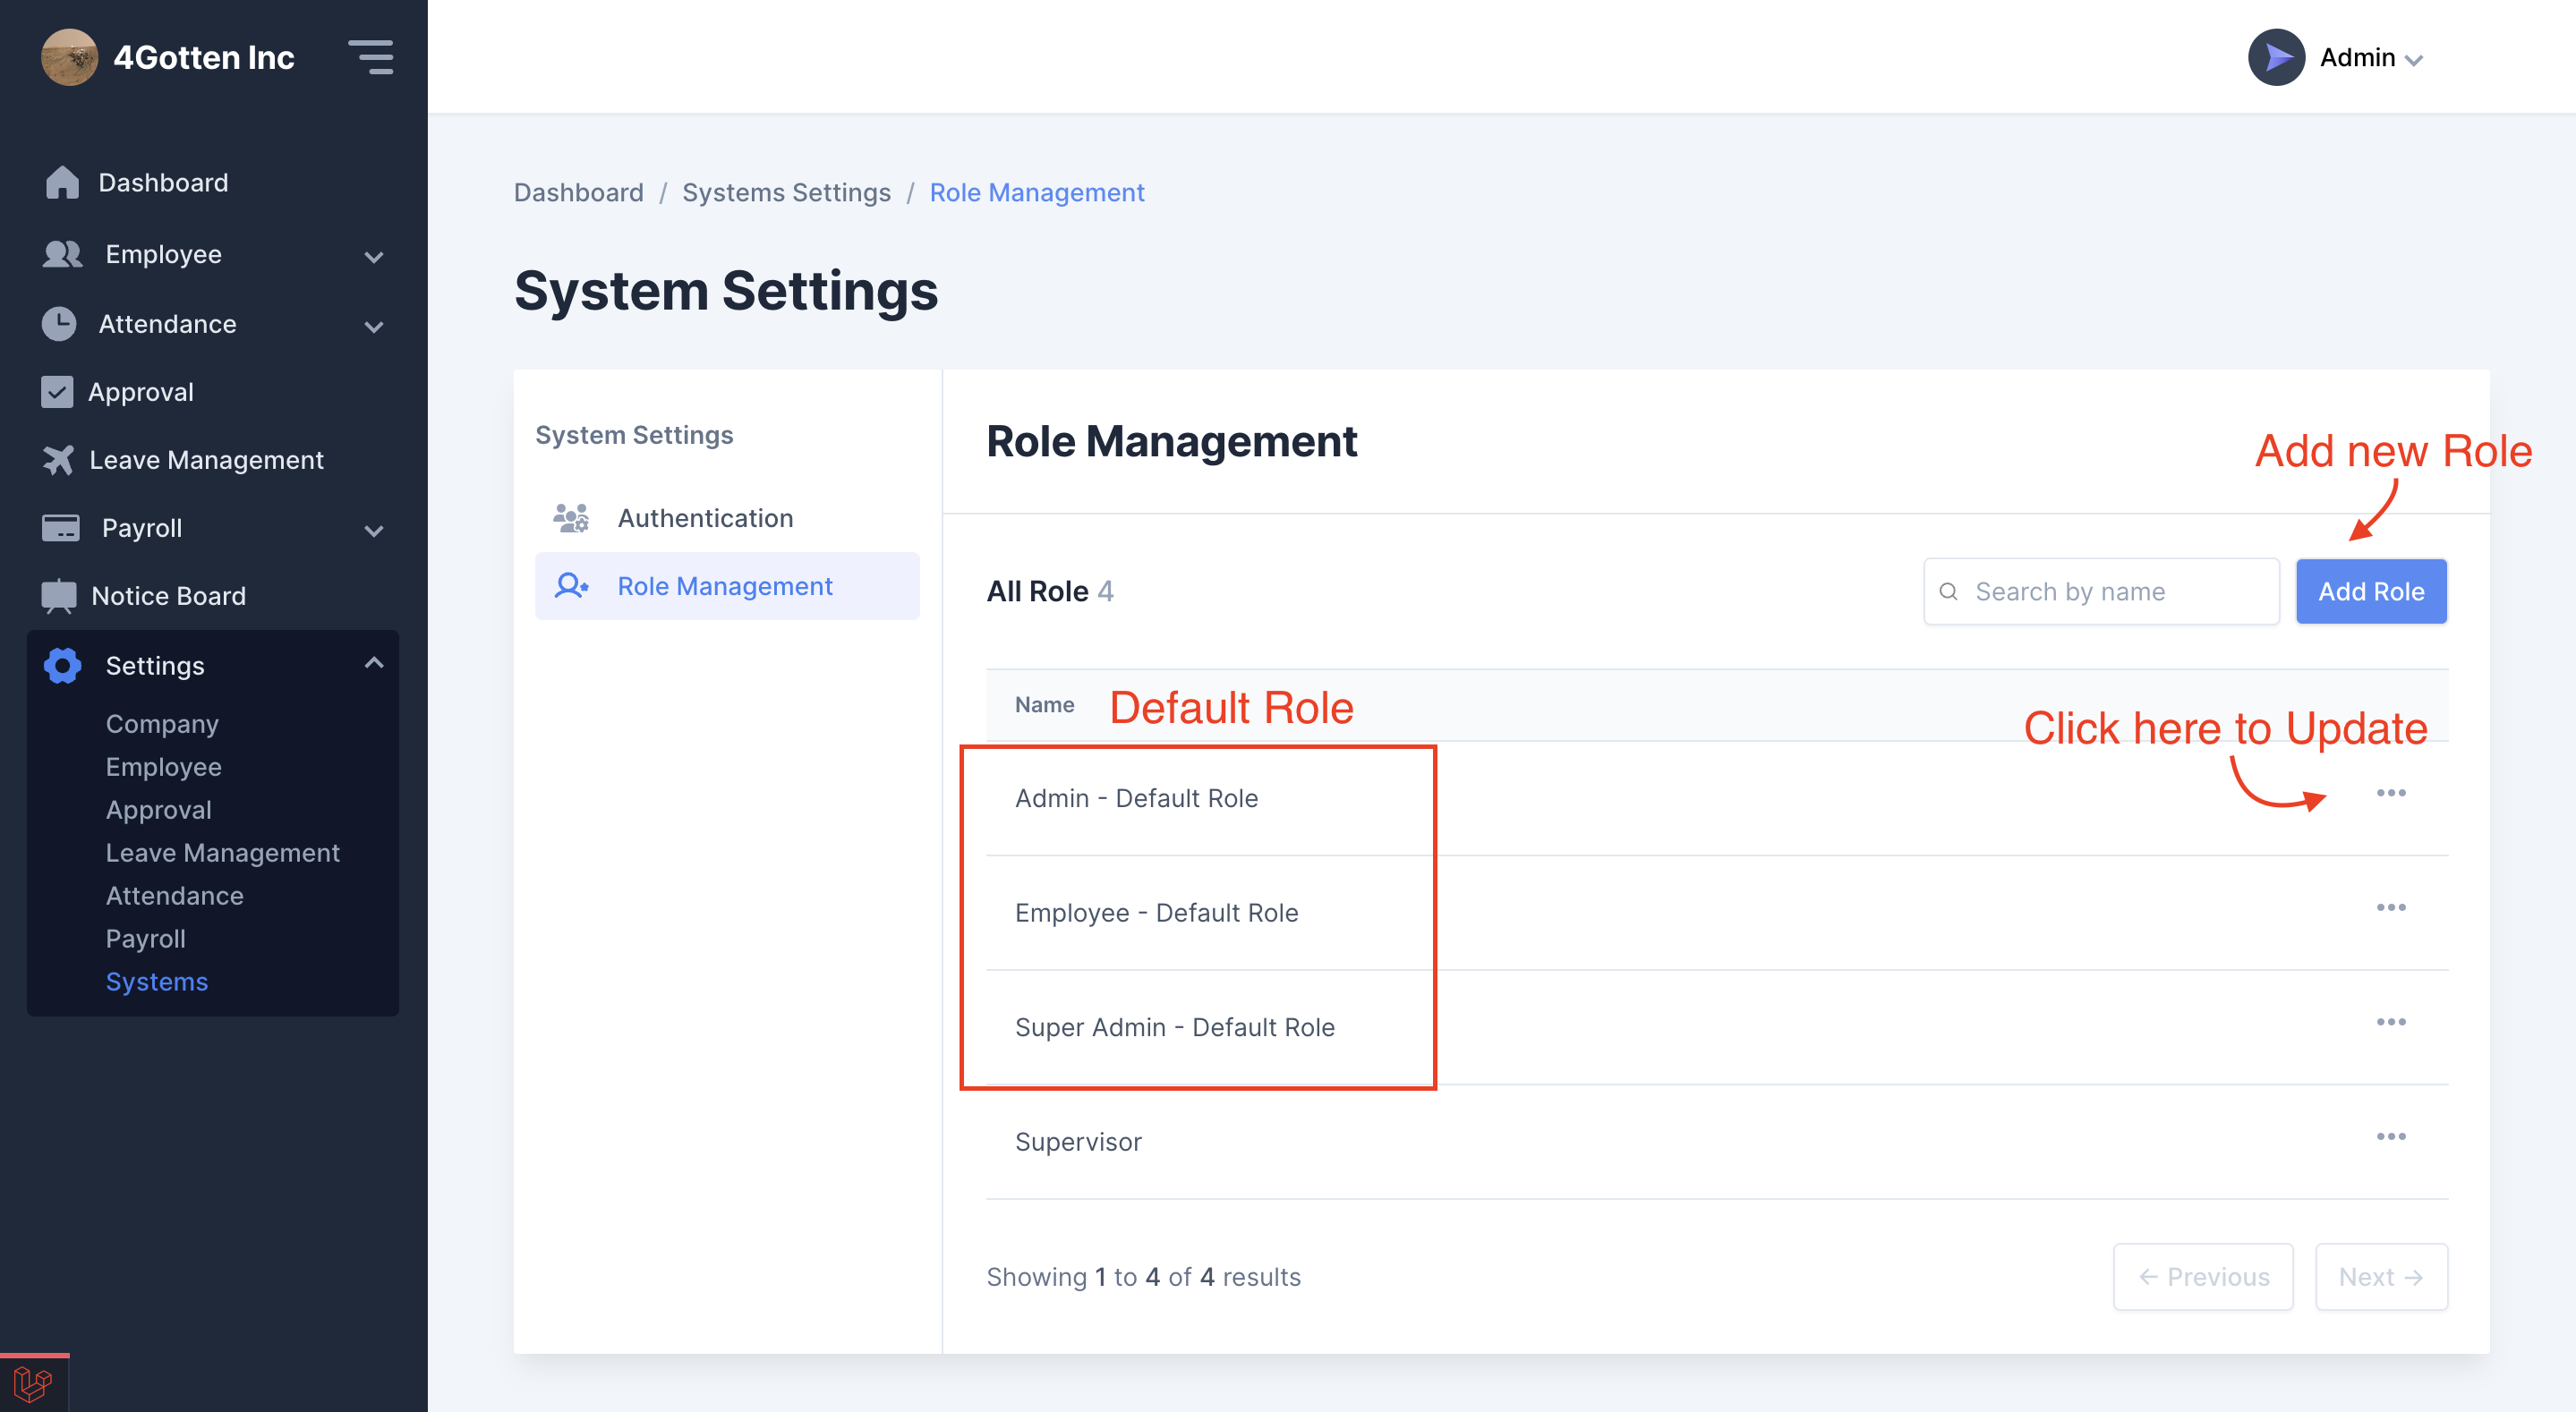Select Employee under Settings submenu
Screen dimensions: 2576x1412
(x=164, y=767)
